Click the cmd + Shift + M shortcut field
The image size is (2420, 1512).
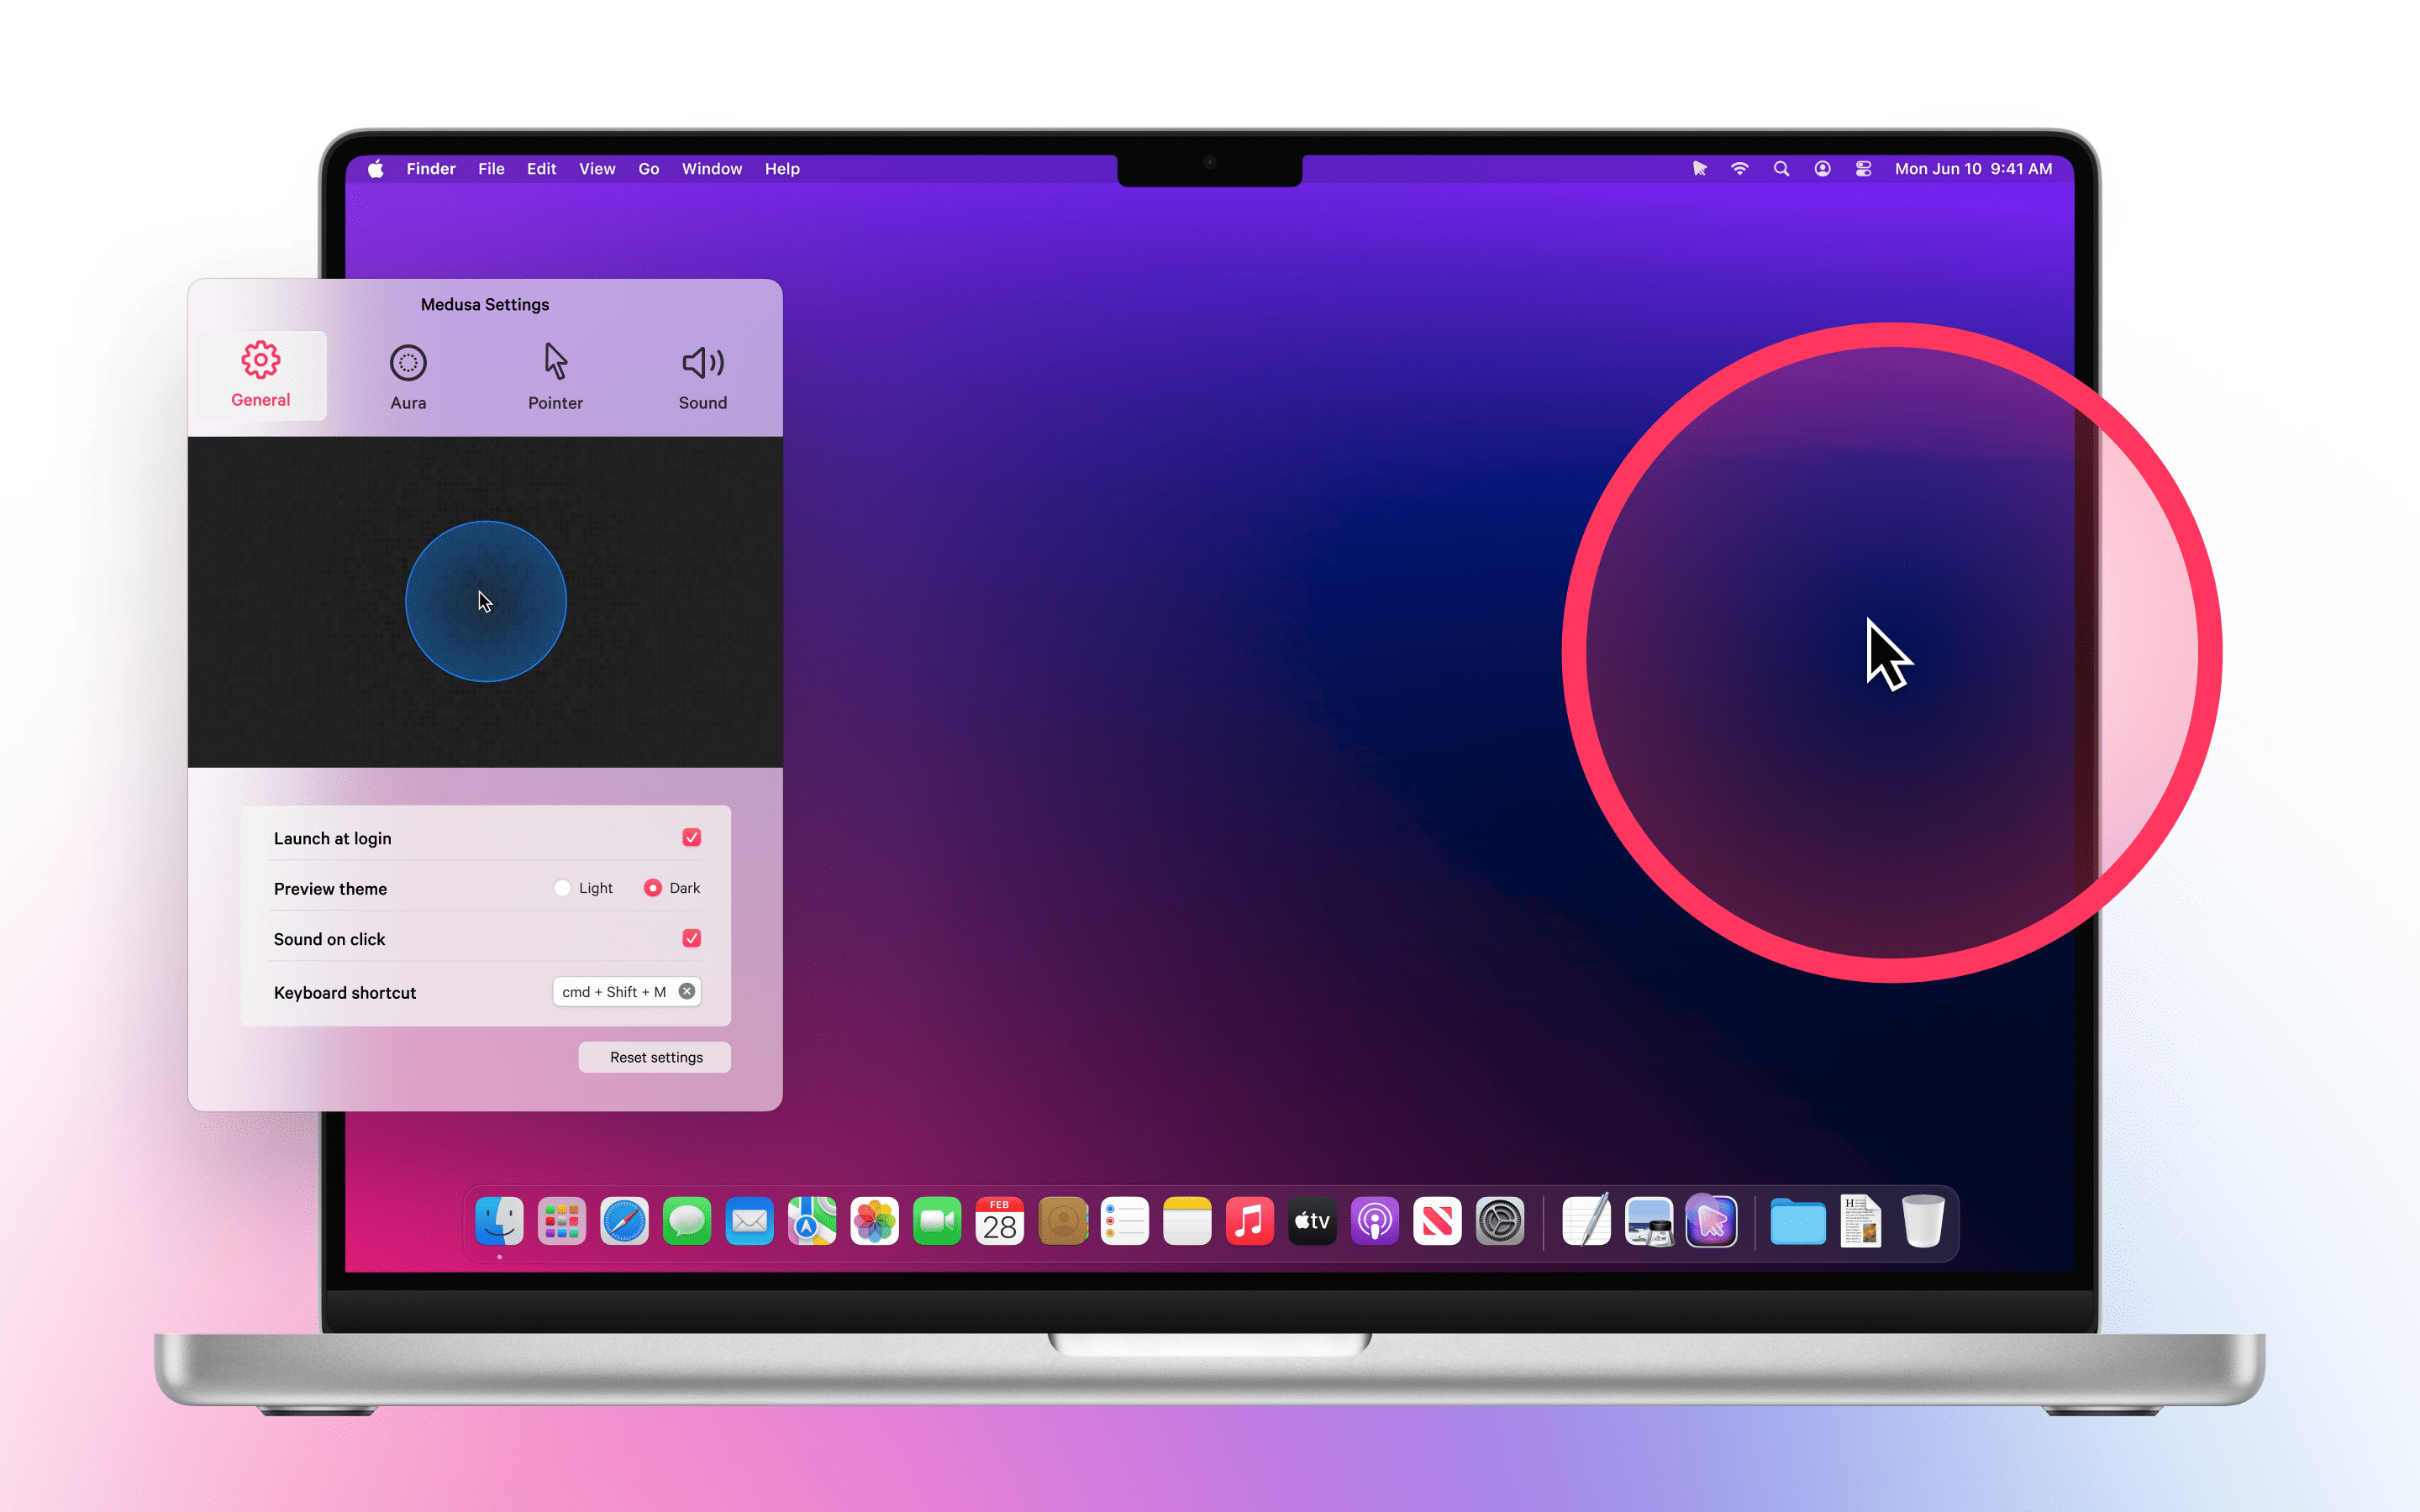point(627,992)
